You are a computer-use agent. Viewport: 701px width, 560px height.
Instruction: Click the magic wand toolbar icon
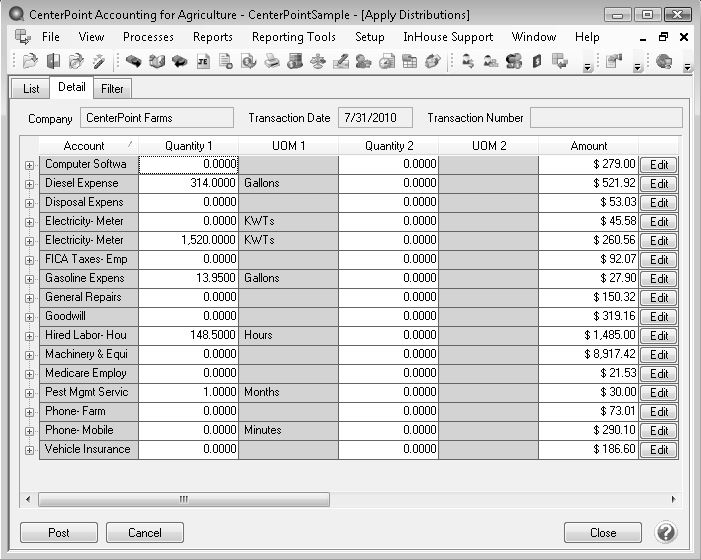tap(98, 61)
